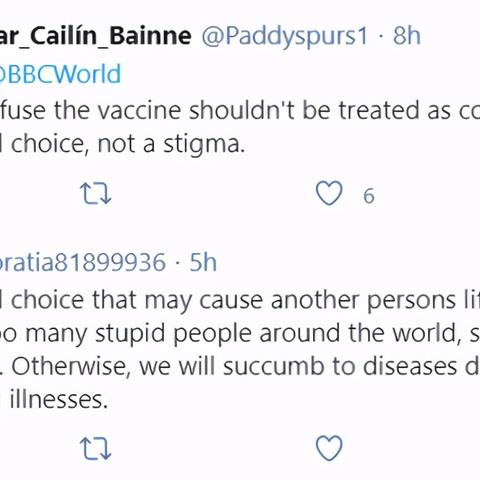Click the word 'illnesses.' ending the reply

click(x=59, y=399)
